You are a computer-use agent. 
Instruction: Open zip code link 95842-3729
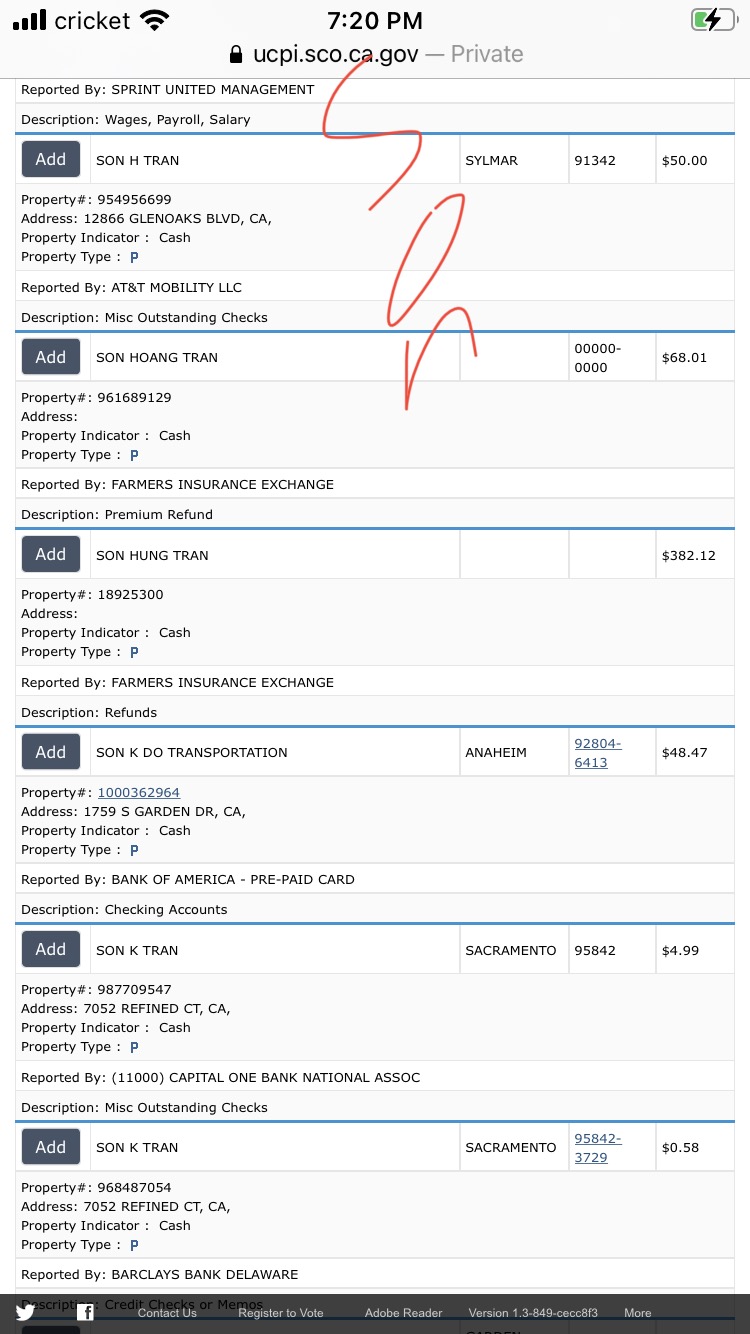pyautogui.click(x=598, y=1148)
